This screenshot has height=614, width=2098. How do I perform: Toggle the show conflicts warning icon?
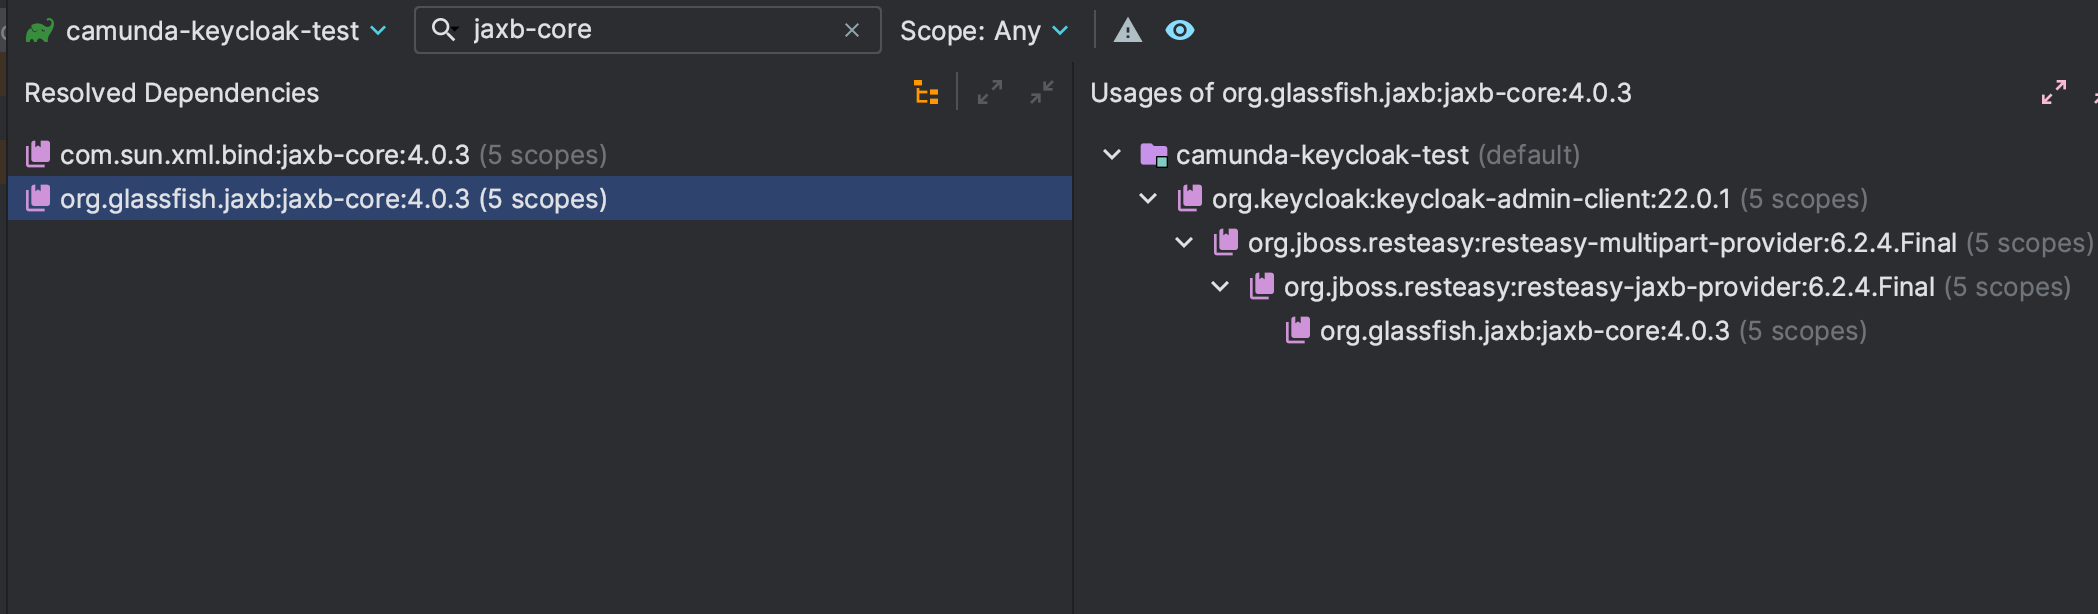[1128, 31]
